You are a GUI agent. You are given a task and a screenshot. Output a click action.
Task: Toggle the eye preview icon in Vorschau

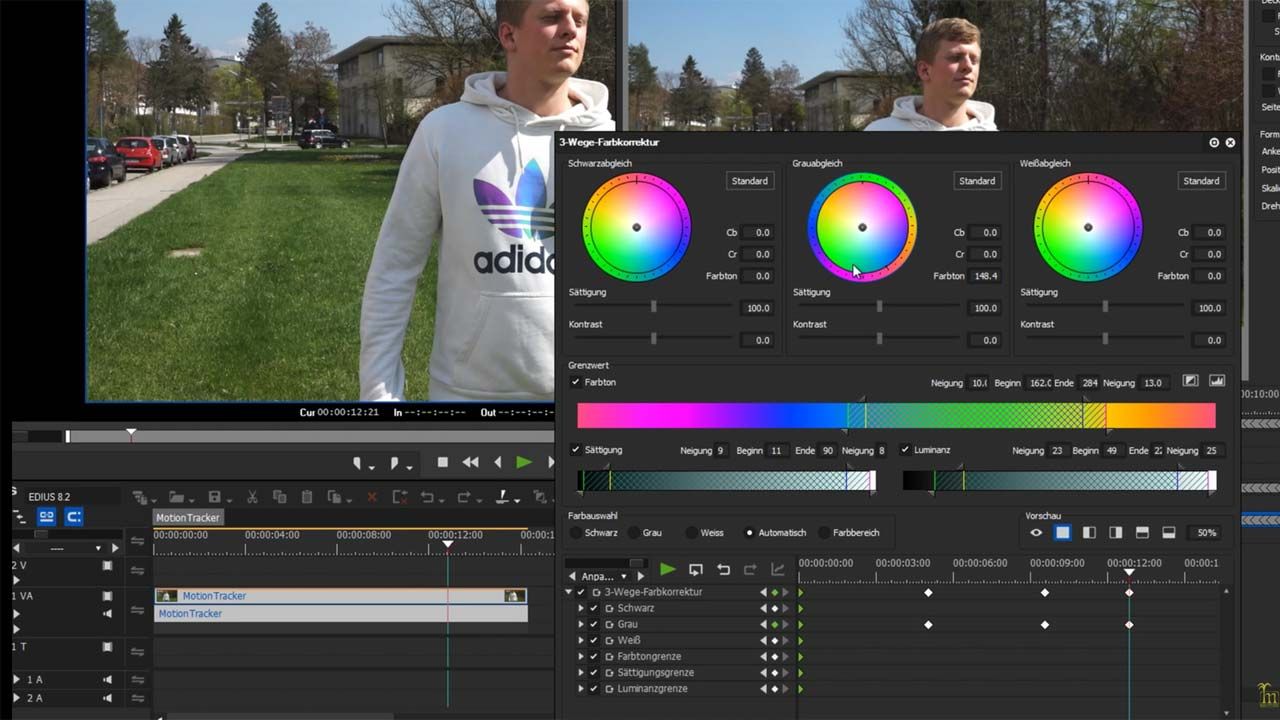coord(1036,533)
